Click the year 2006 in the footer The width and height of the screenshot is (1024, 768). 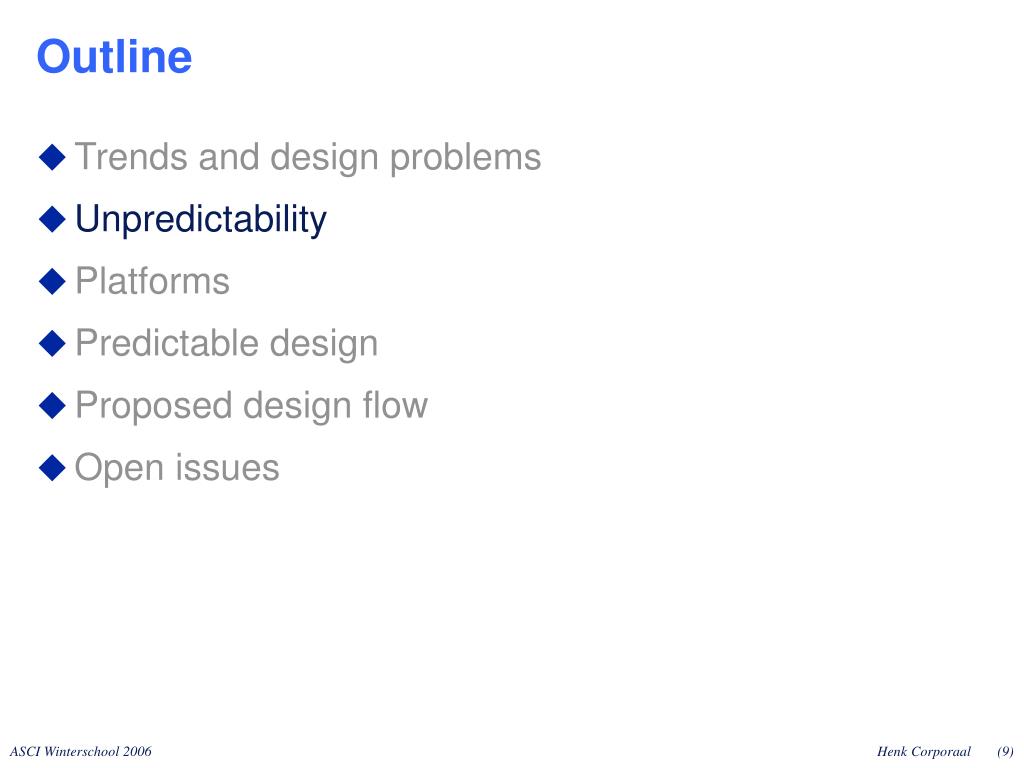coord(137,752)
